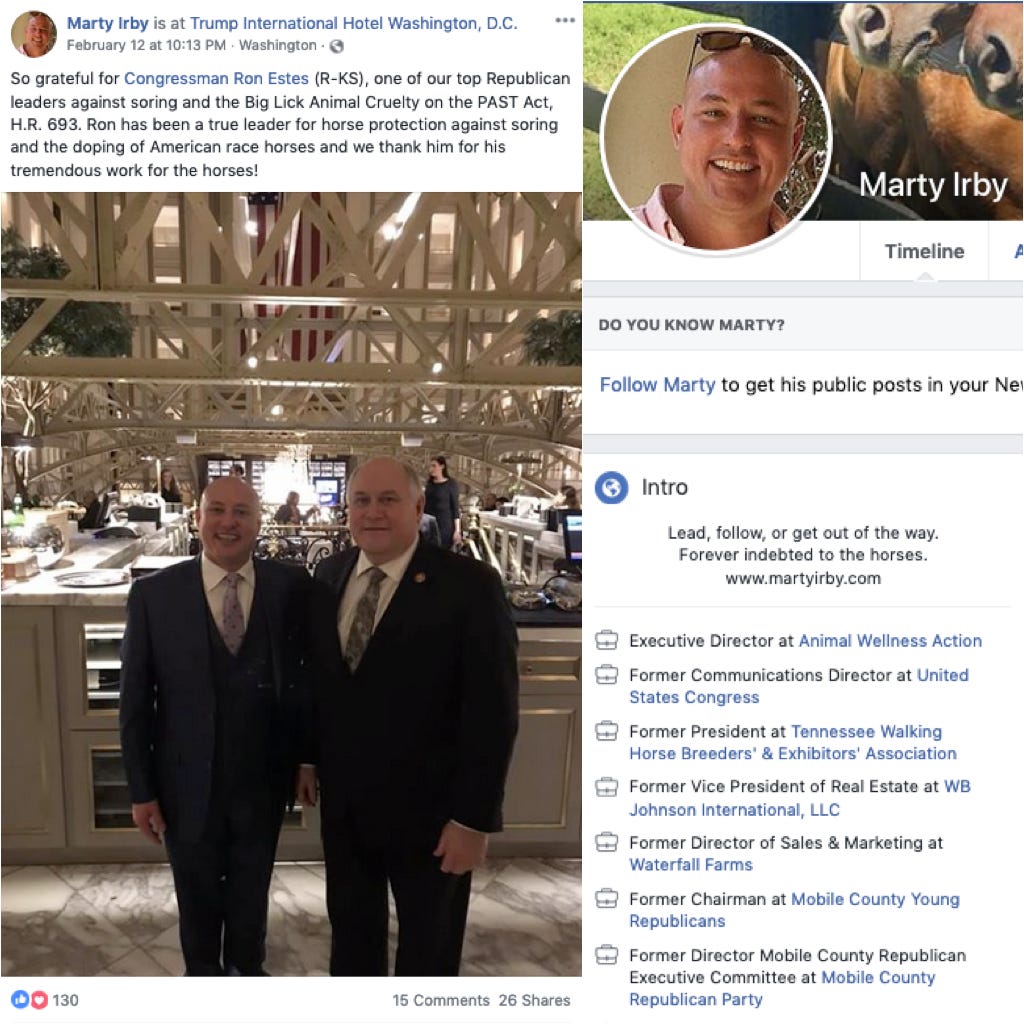View the 15 Comments on the post
Image resolution: width=1024 pixels, height=1024 pixels.
coord(441,1000)
